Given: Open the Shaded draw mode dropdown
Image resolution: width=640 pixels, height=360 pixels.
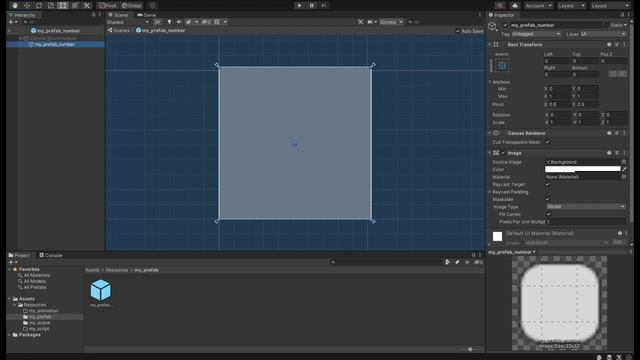Looking at the screenshot, I should [128, 22].
